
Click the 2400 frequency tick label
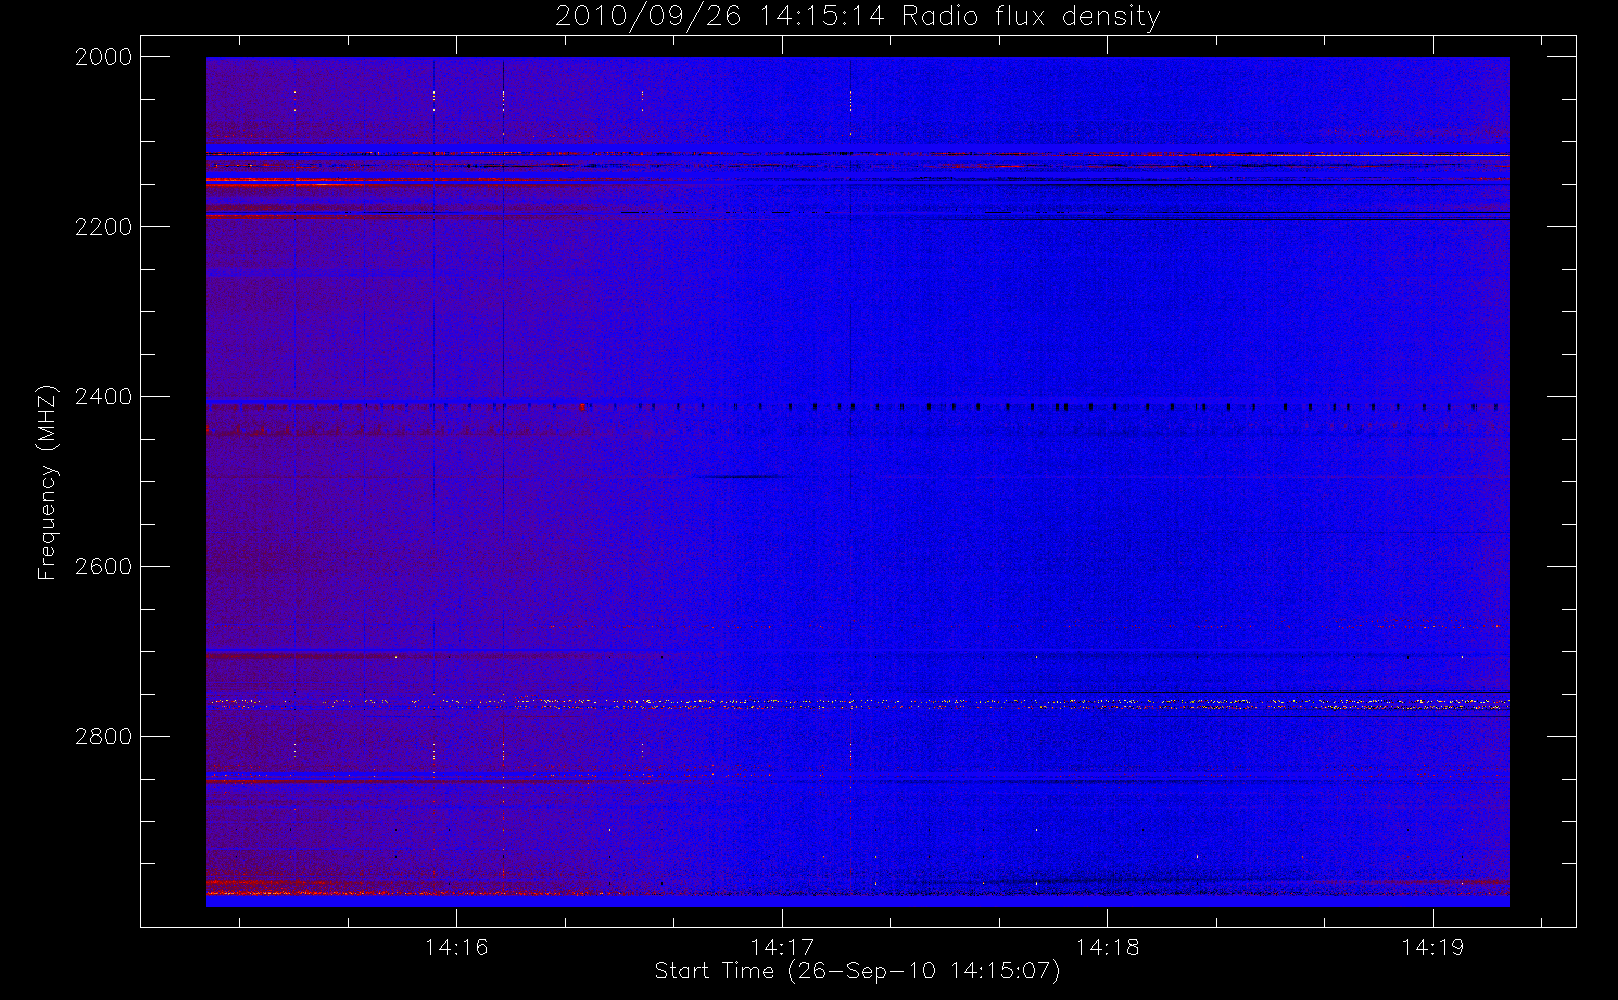pos(104,397)
